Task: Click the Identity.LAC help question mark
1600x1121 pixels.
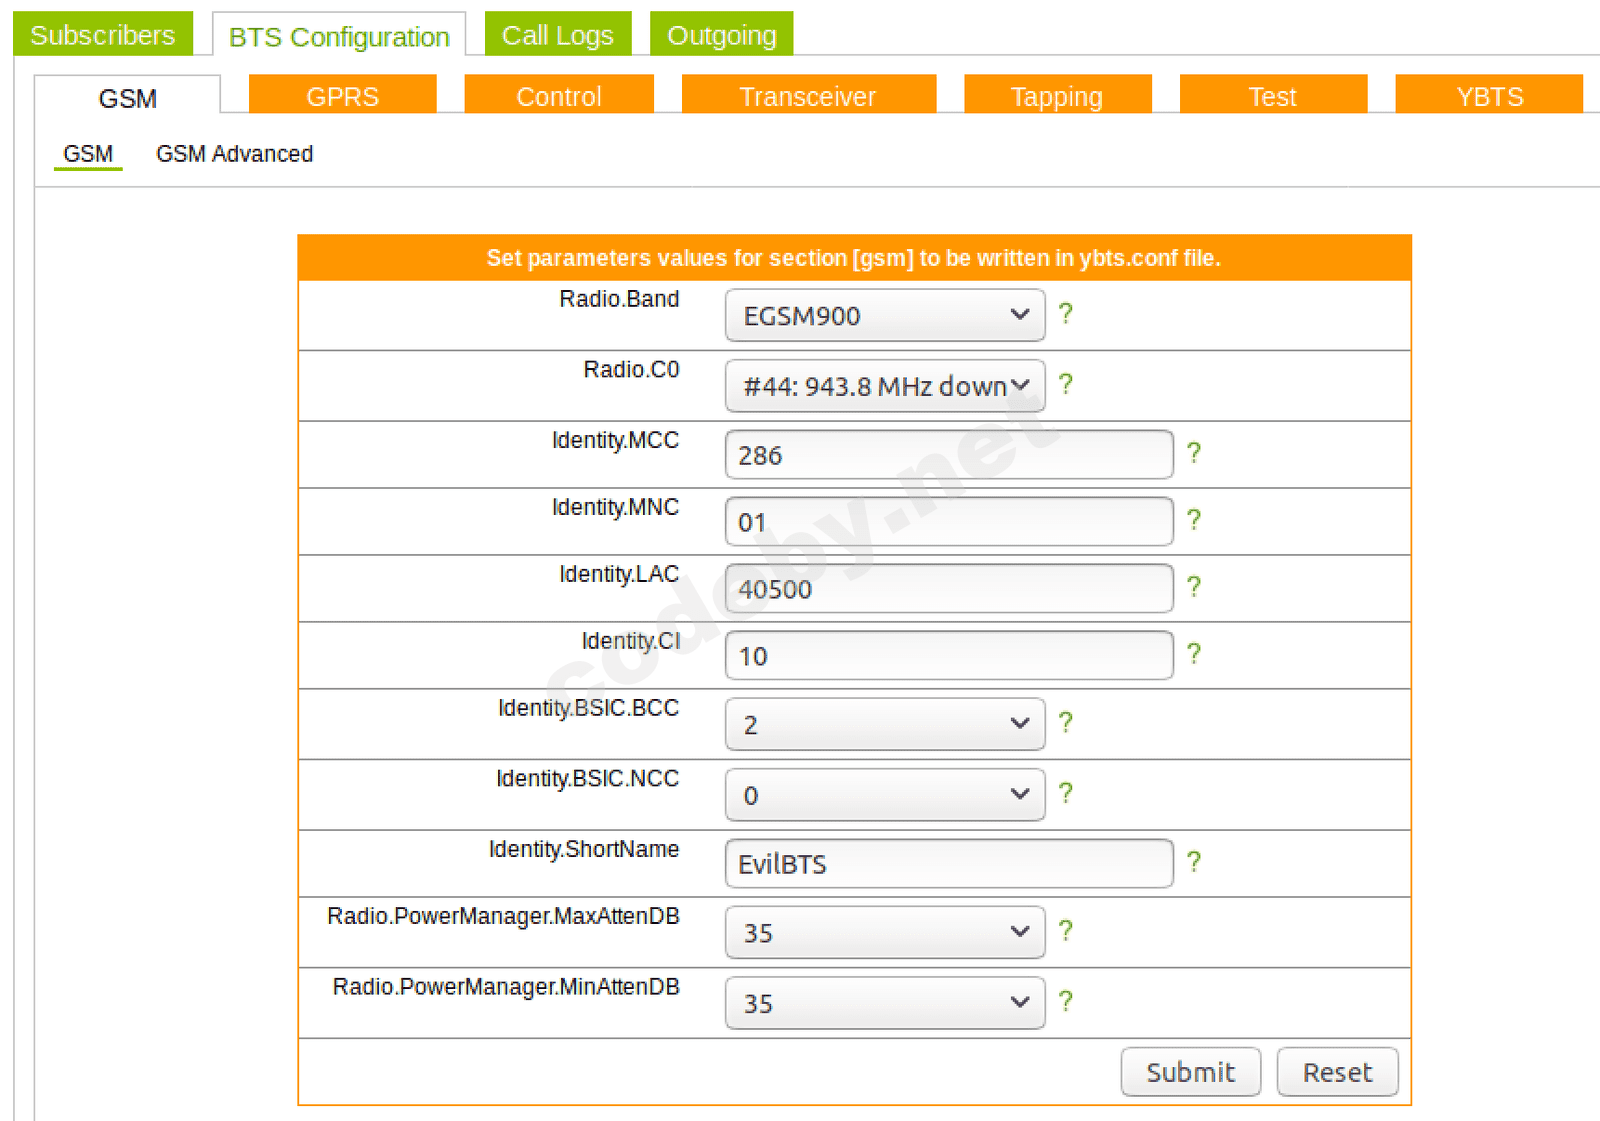Action: point(1194,587)
